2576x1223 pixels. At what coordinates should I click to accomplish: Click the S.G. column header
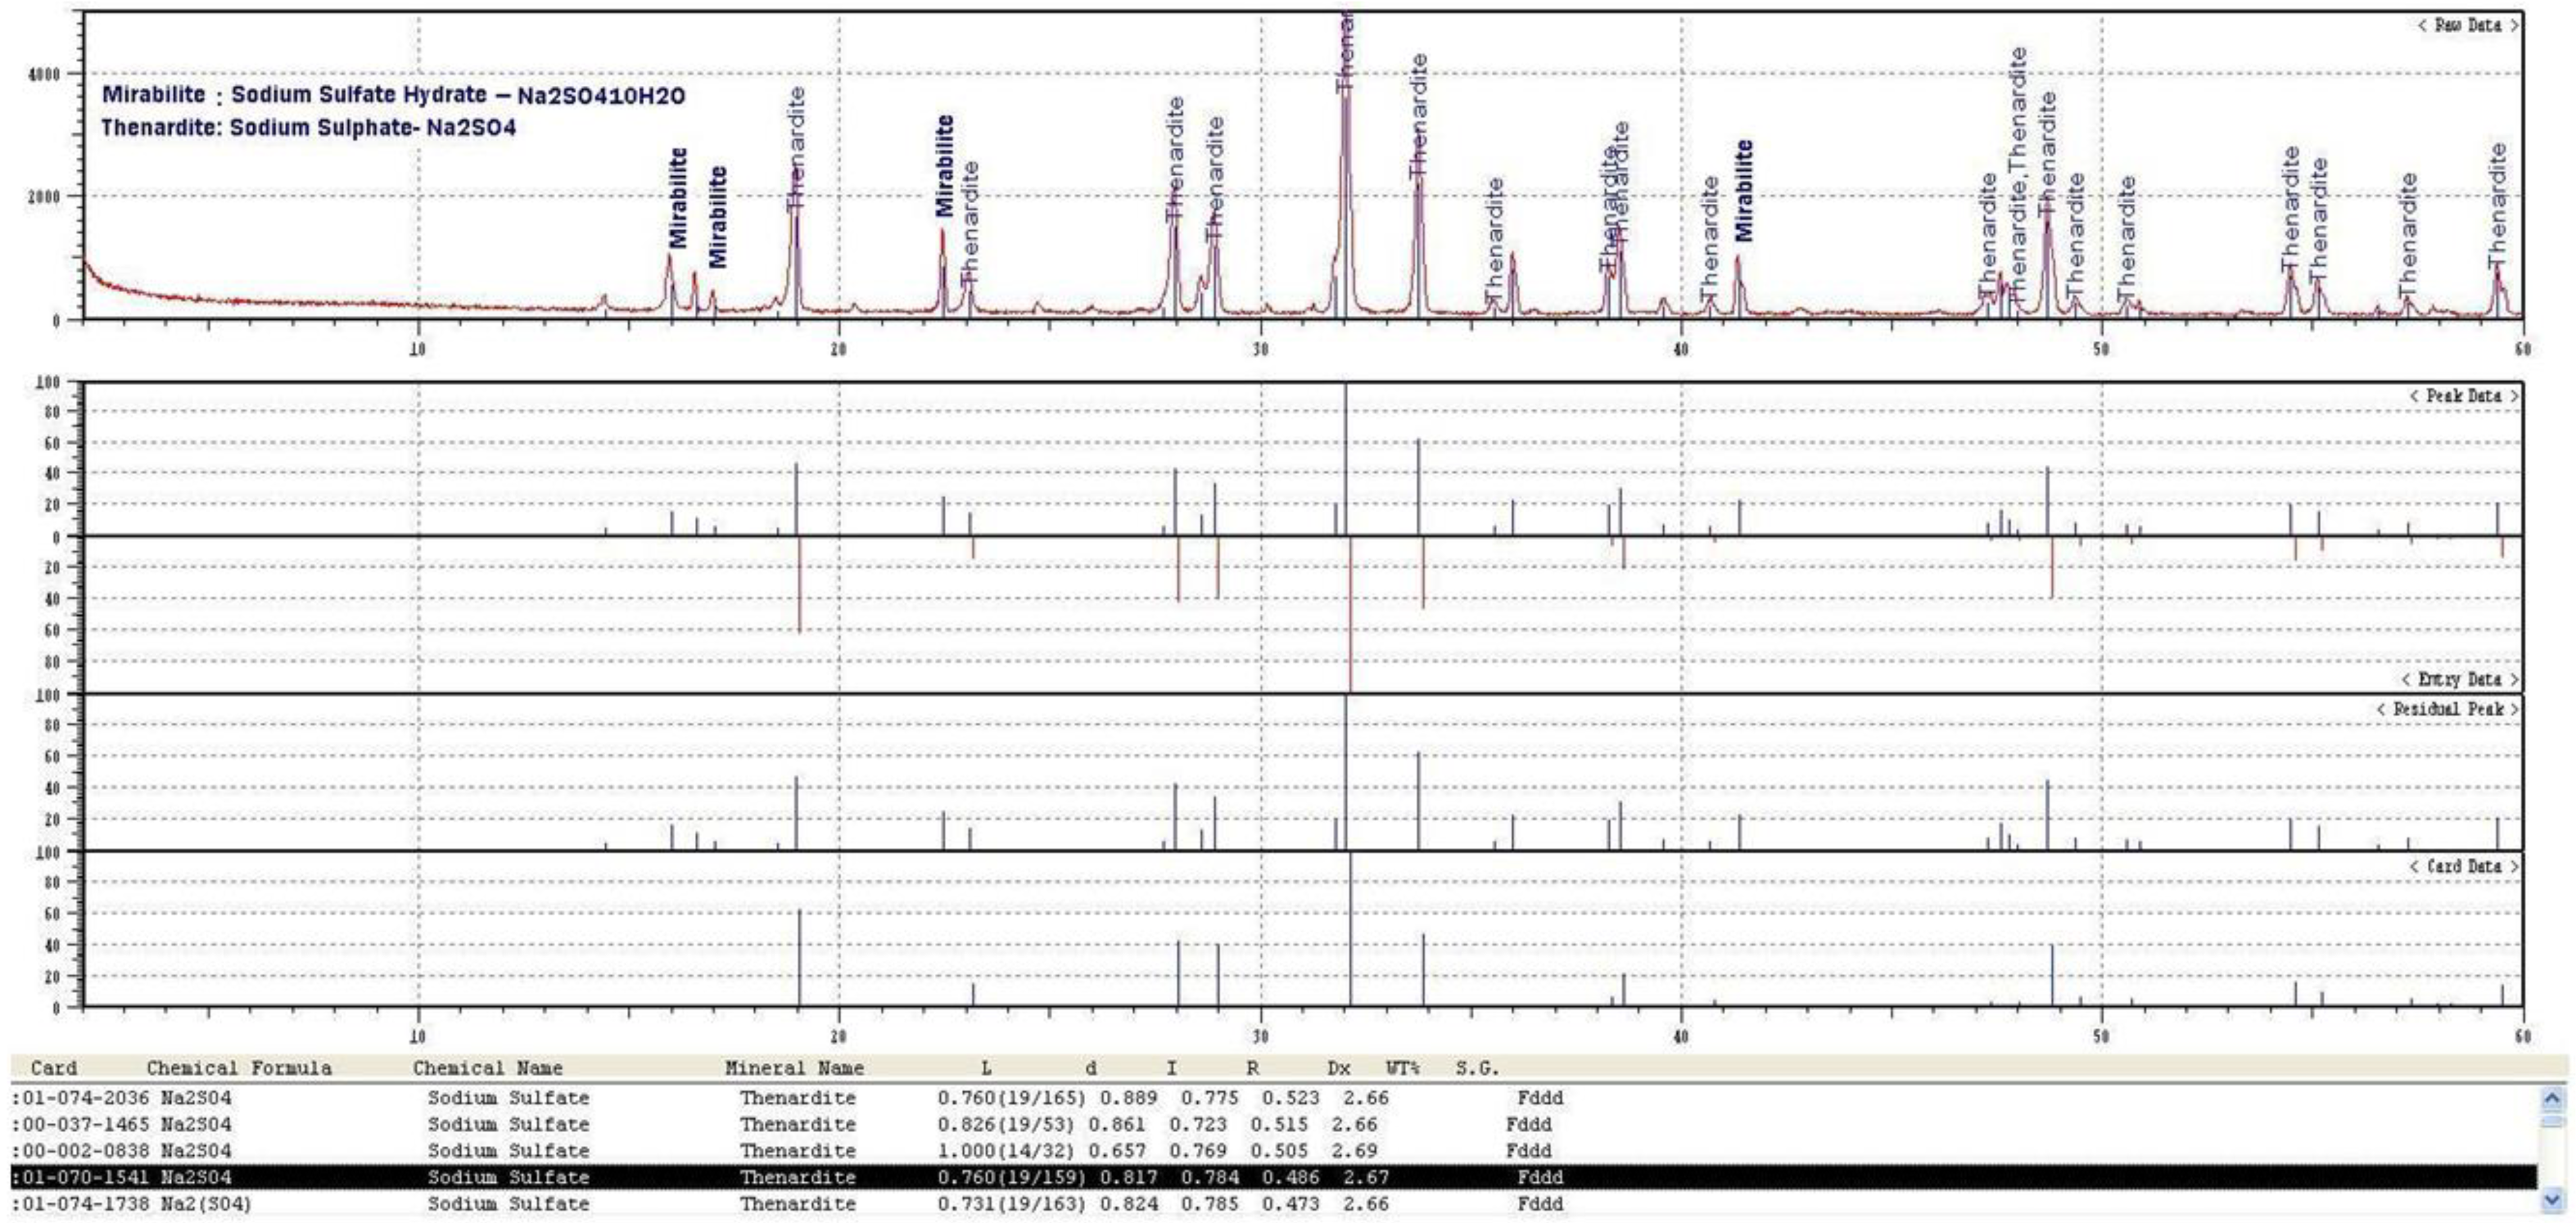(1477, 1068)
